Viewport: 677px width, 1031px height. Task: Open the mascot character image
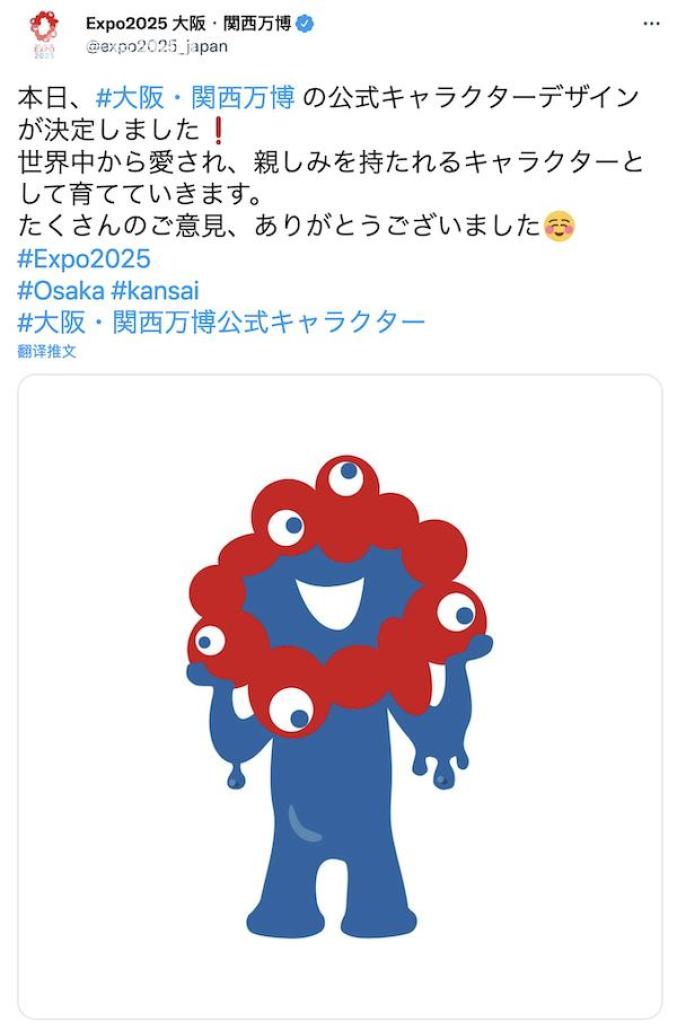(x=339, y=696)
